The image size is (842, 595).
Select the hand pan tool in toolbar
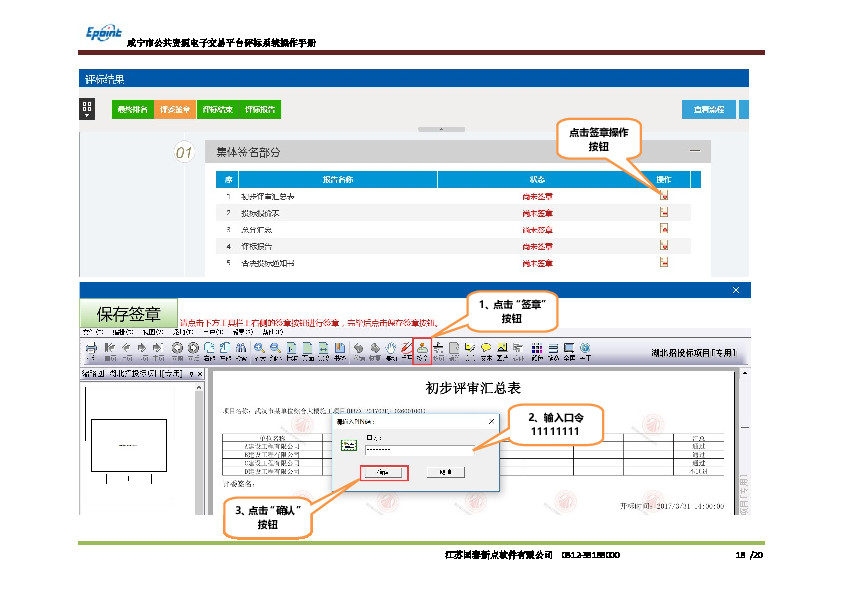pyautogui.click(x=389, y=349)
